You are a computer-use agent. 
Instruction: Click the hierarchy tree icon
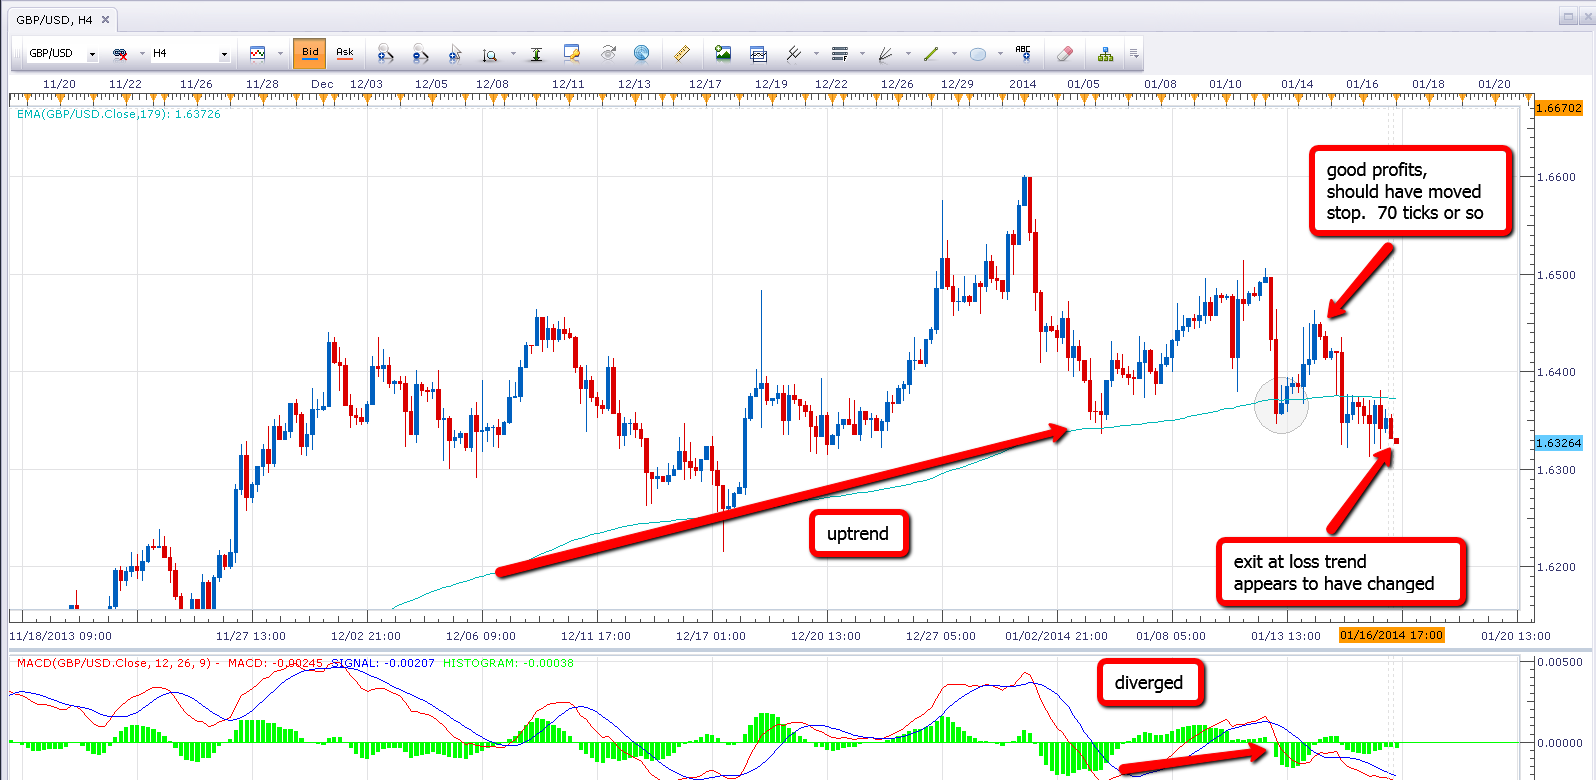point(1105,53)
